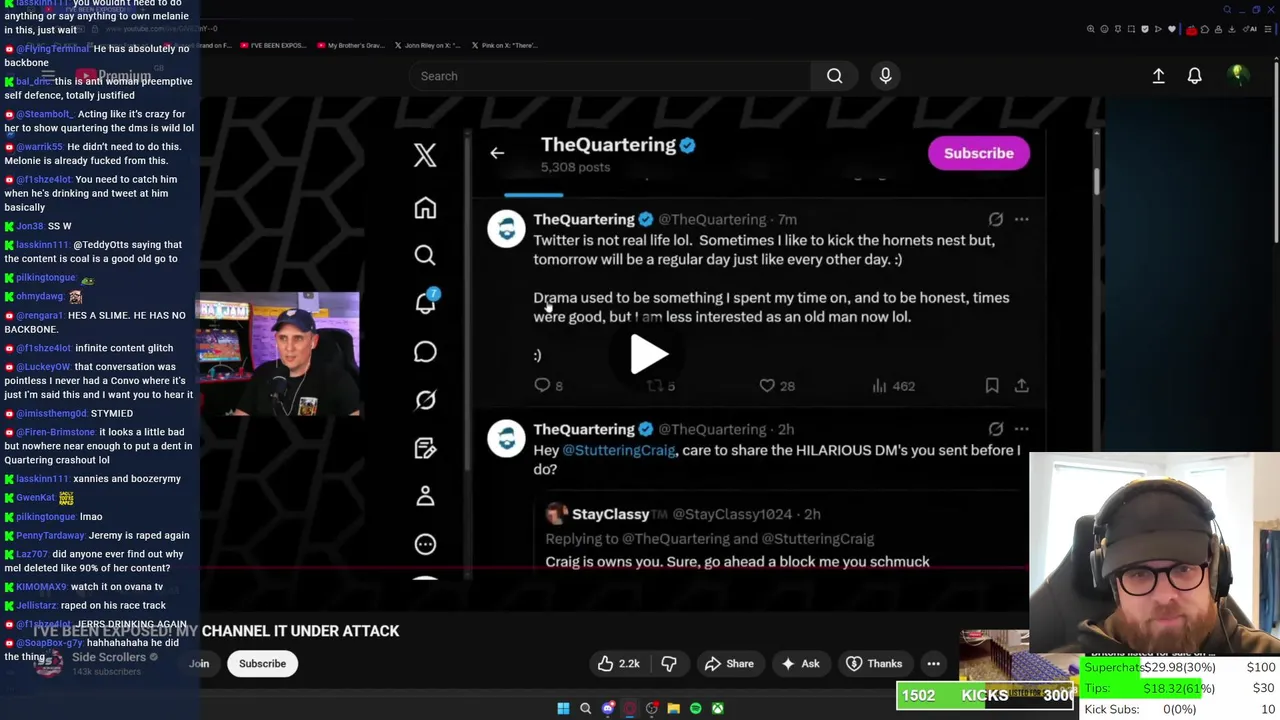The height and width of the screenshot is (720, 1280).
Task: Activate voice search microphone icon
Action: 885,76
